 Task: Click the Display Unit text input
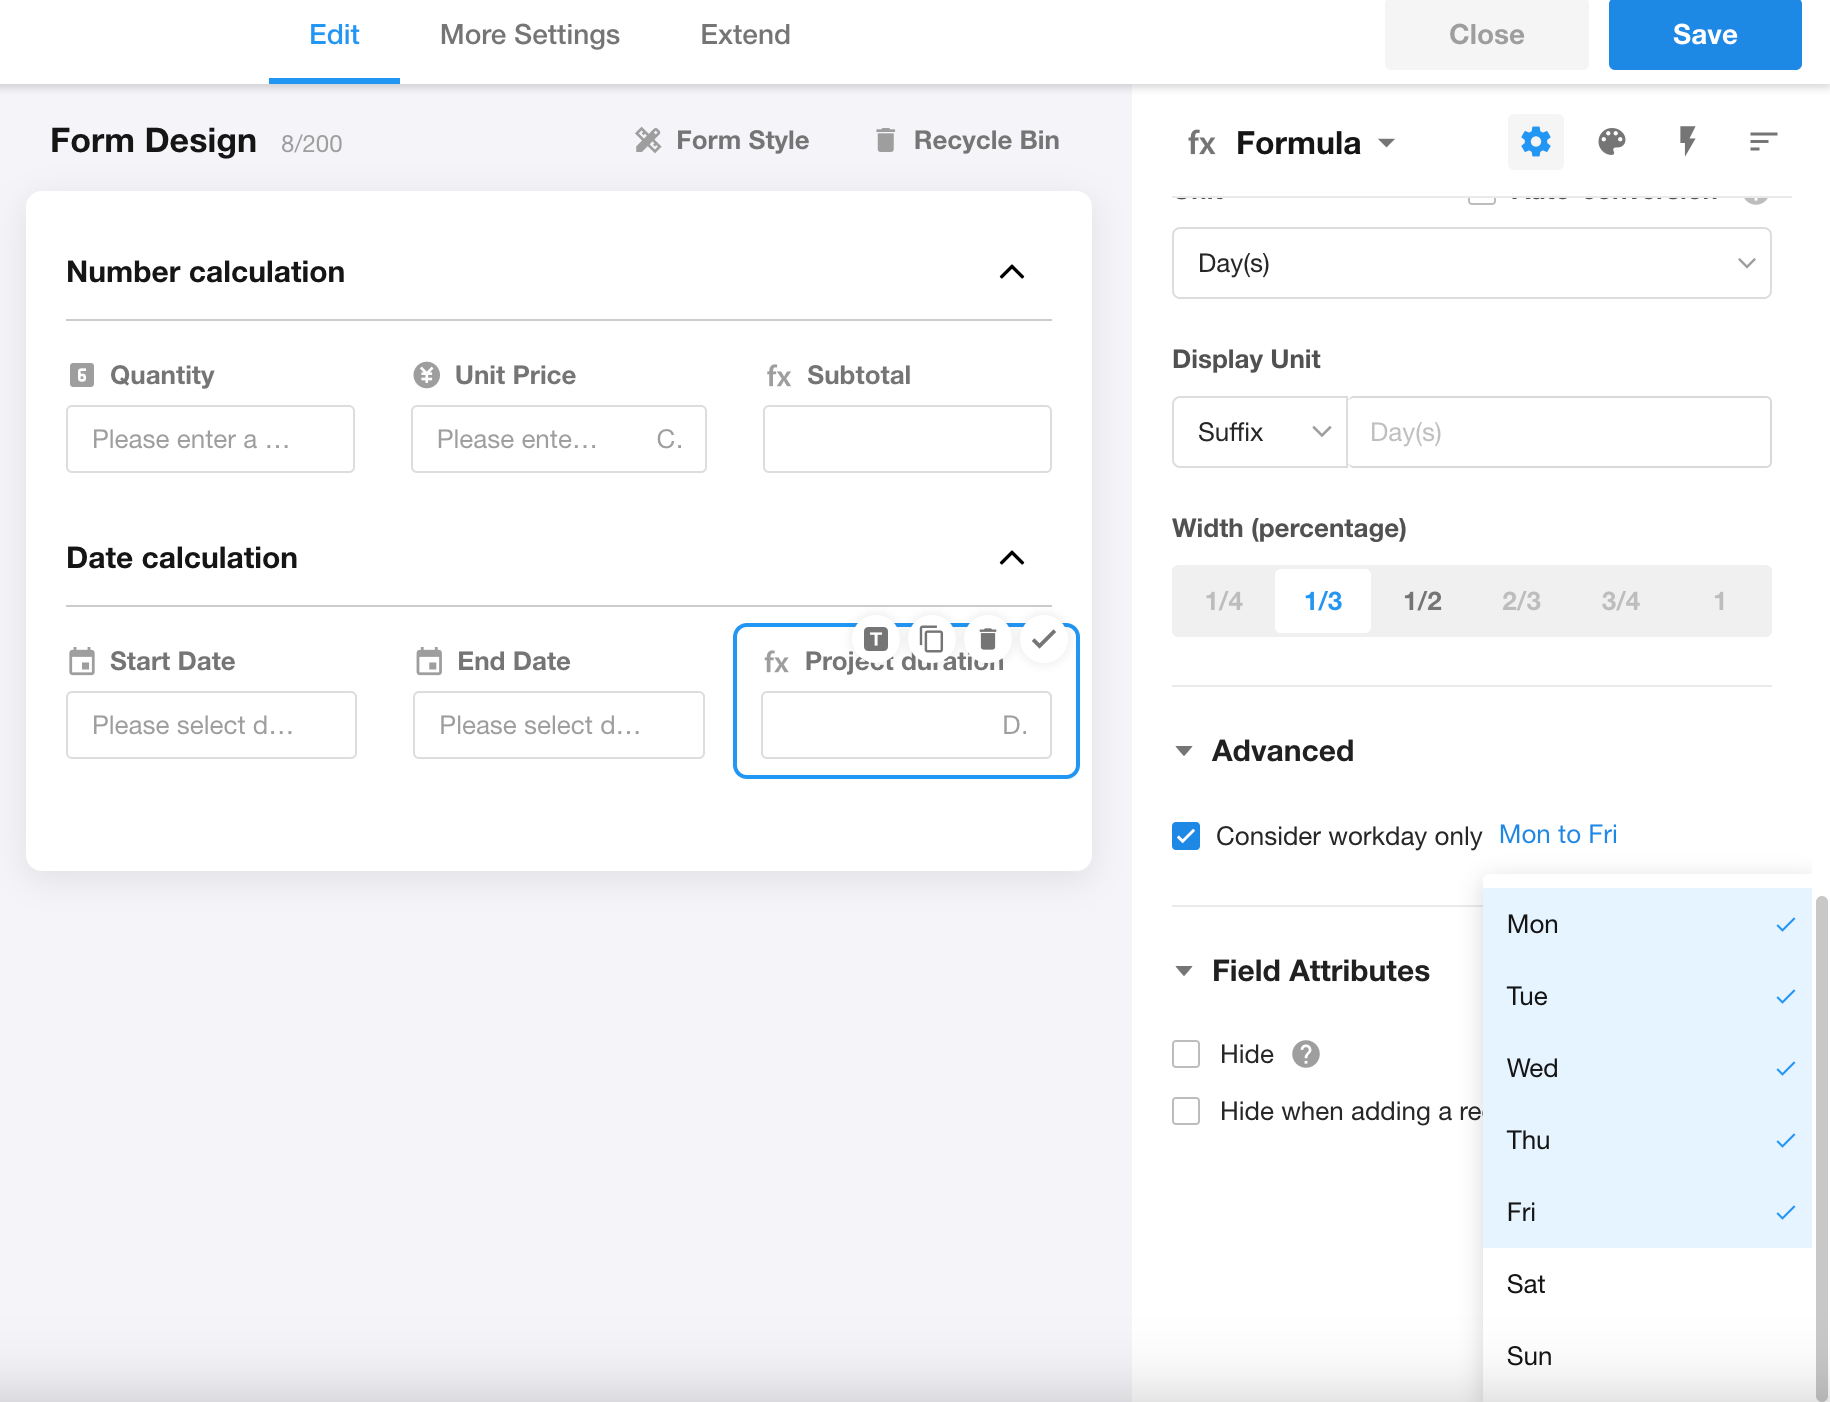(x=1558, y=432)
